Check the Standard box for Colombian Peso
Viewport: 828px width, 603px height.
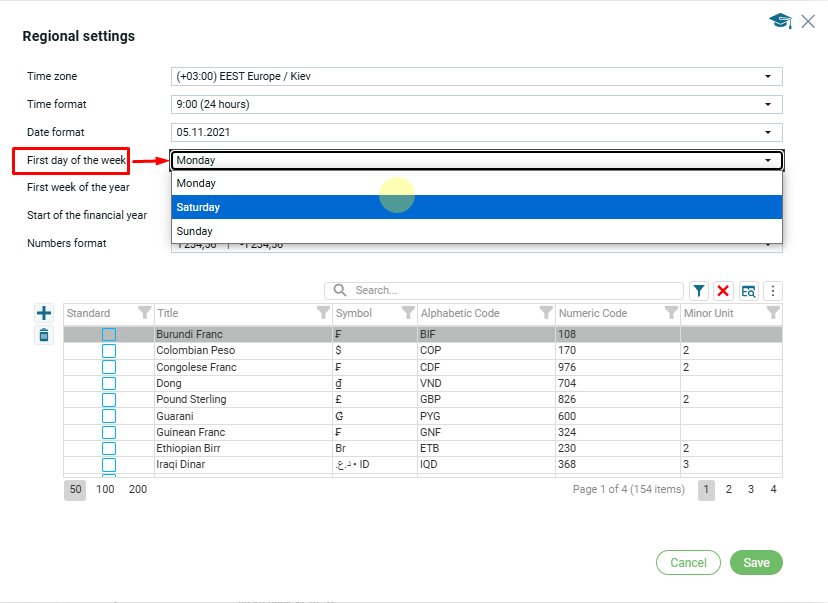click(x=109, y=351)
